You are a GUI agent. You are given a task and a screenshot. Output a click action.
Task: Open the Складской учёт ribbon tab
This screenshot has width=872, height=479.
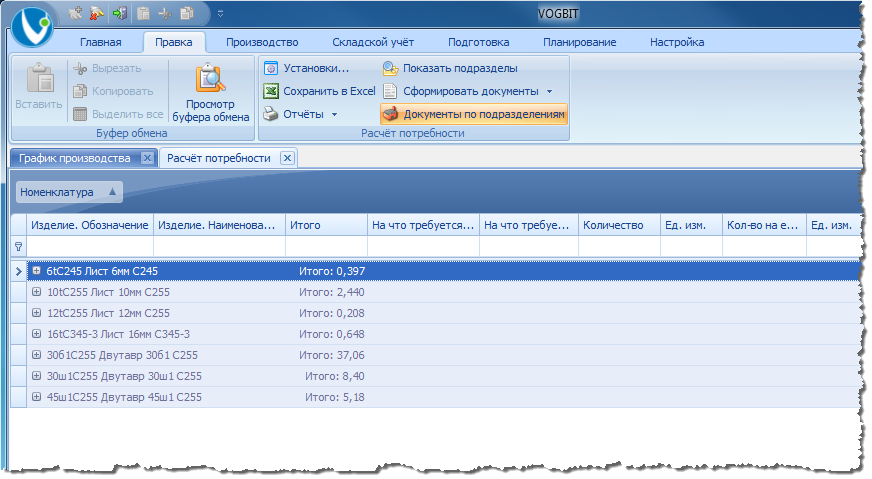click(373, 42)
